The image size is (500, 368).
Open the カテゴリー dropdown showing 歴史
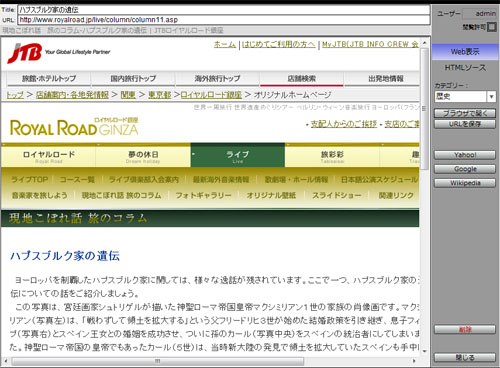pyautogui.click(x=465, y=97)
